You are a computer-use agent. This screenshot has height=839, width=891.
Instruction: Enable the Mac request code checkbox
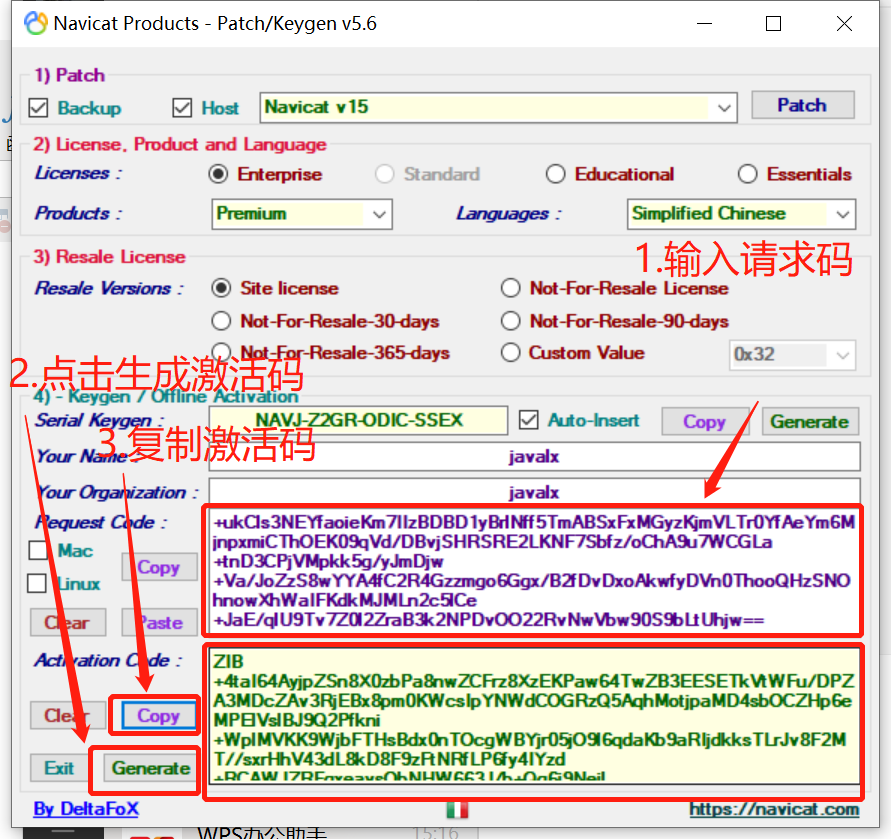click(38, 550)
